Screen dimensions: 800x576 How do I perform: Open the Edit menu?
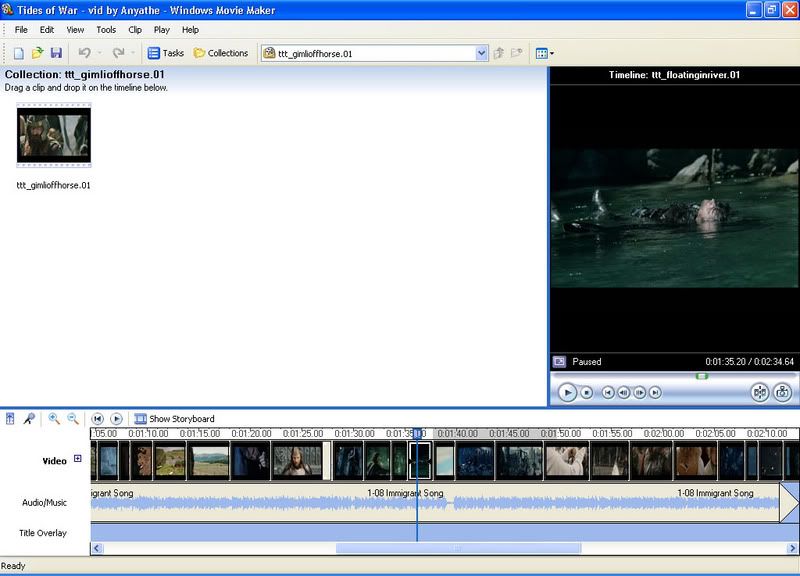tap(47, 30)
